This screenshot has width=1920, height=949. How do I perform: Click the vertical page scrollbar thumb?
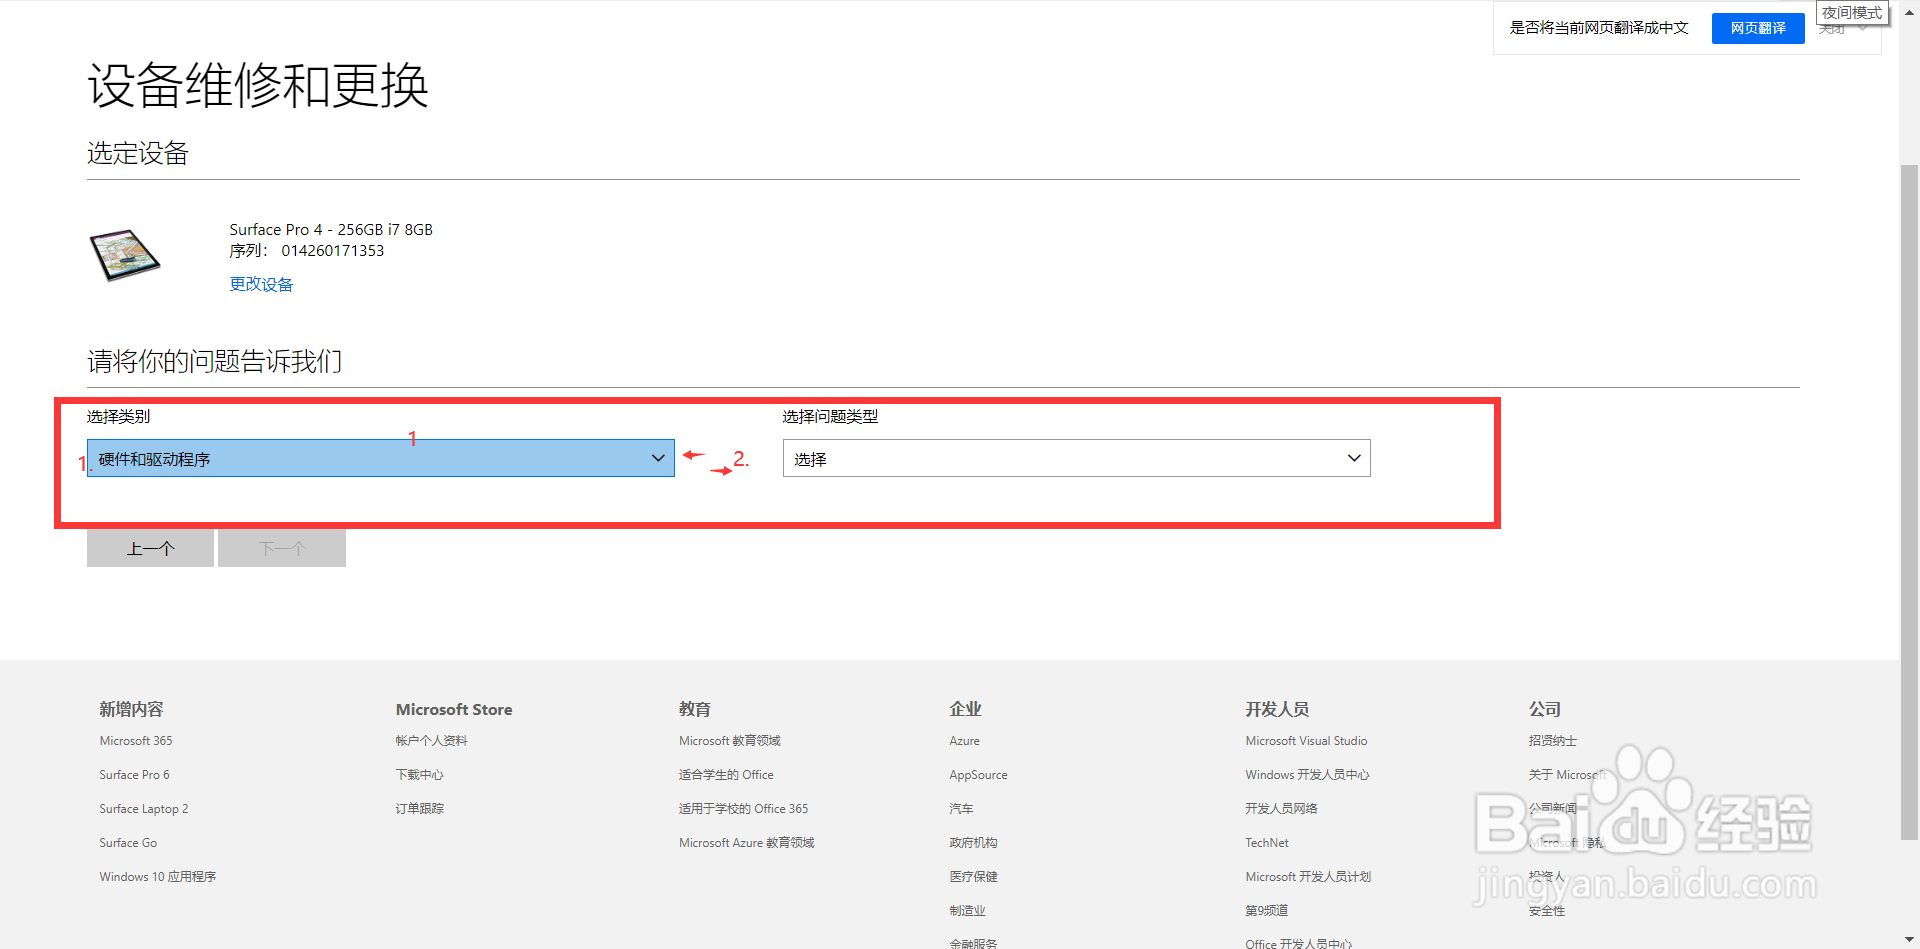[1909, 500]
